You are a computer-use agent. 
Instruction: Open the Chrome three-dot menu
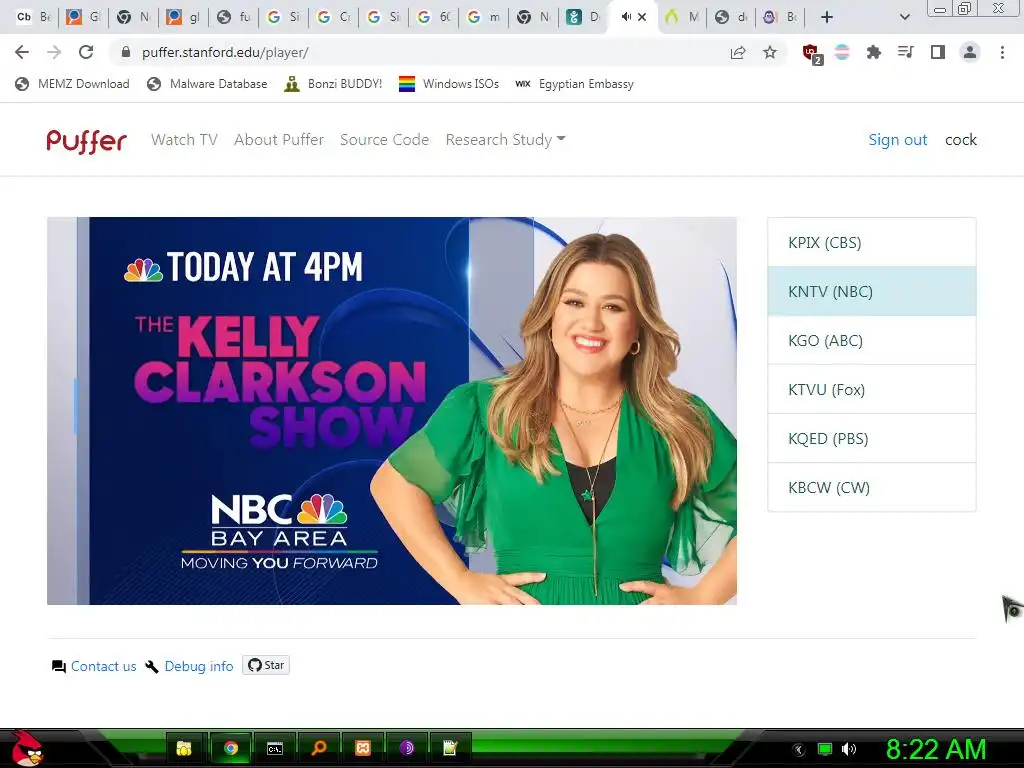(1002, 52)
